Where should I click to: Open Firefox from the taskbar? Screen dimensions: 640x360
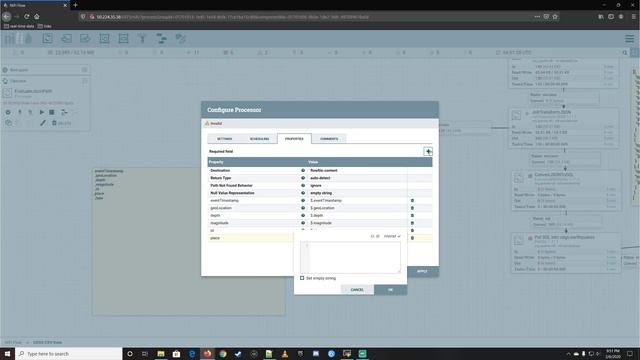[207, 353]
